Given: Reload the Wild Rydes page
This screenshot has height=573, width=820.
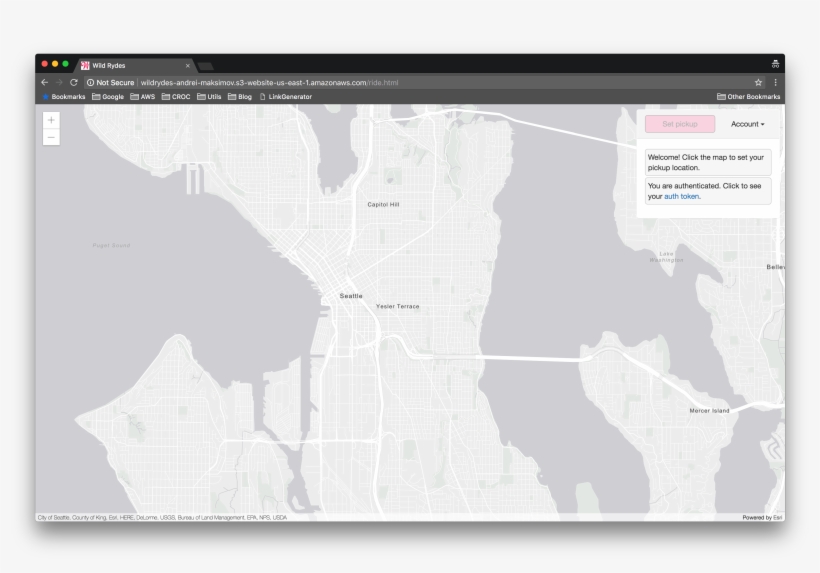Looking at the screenshot, I should [x=74, y=82].
